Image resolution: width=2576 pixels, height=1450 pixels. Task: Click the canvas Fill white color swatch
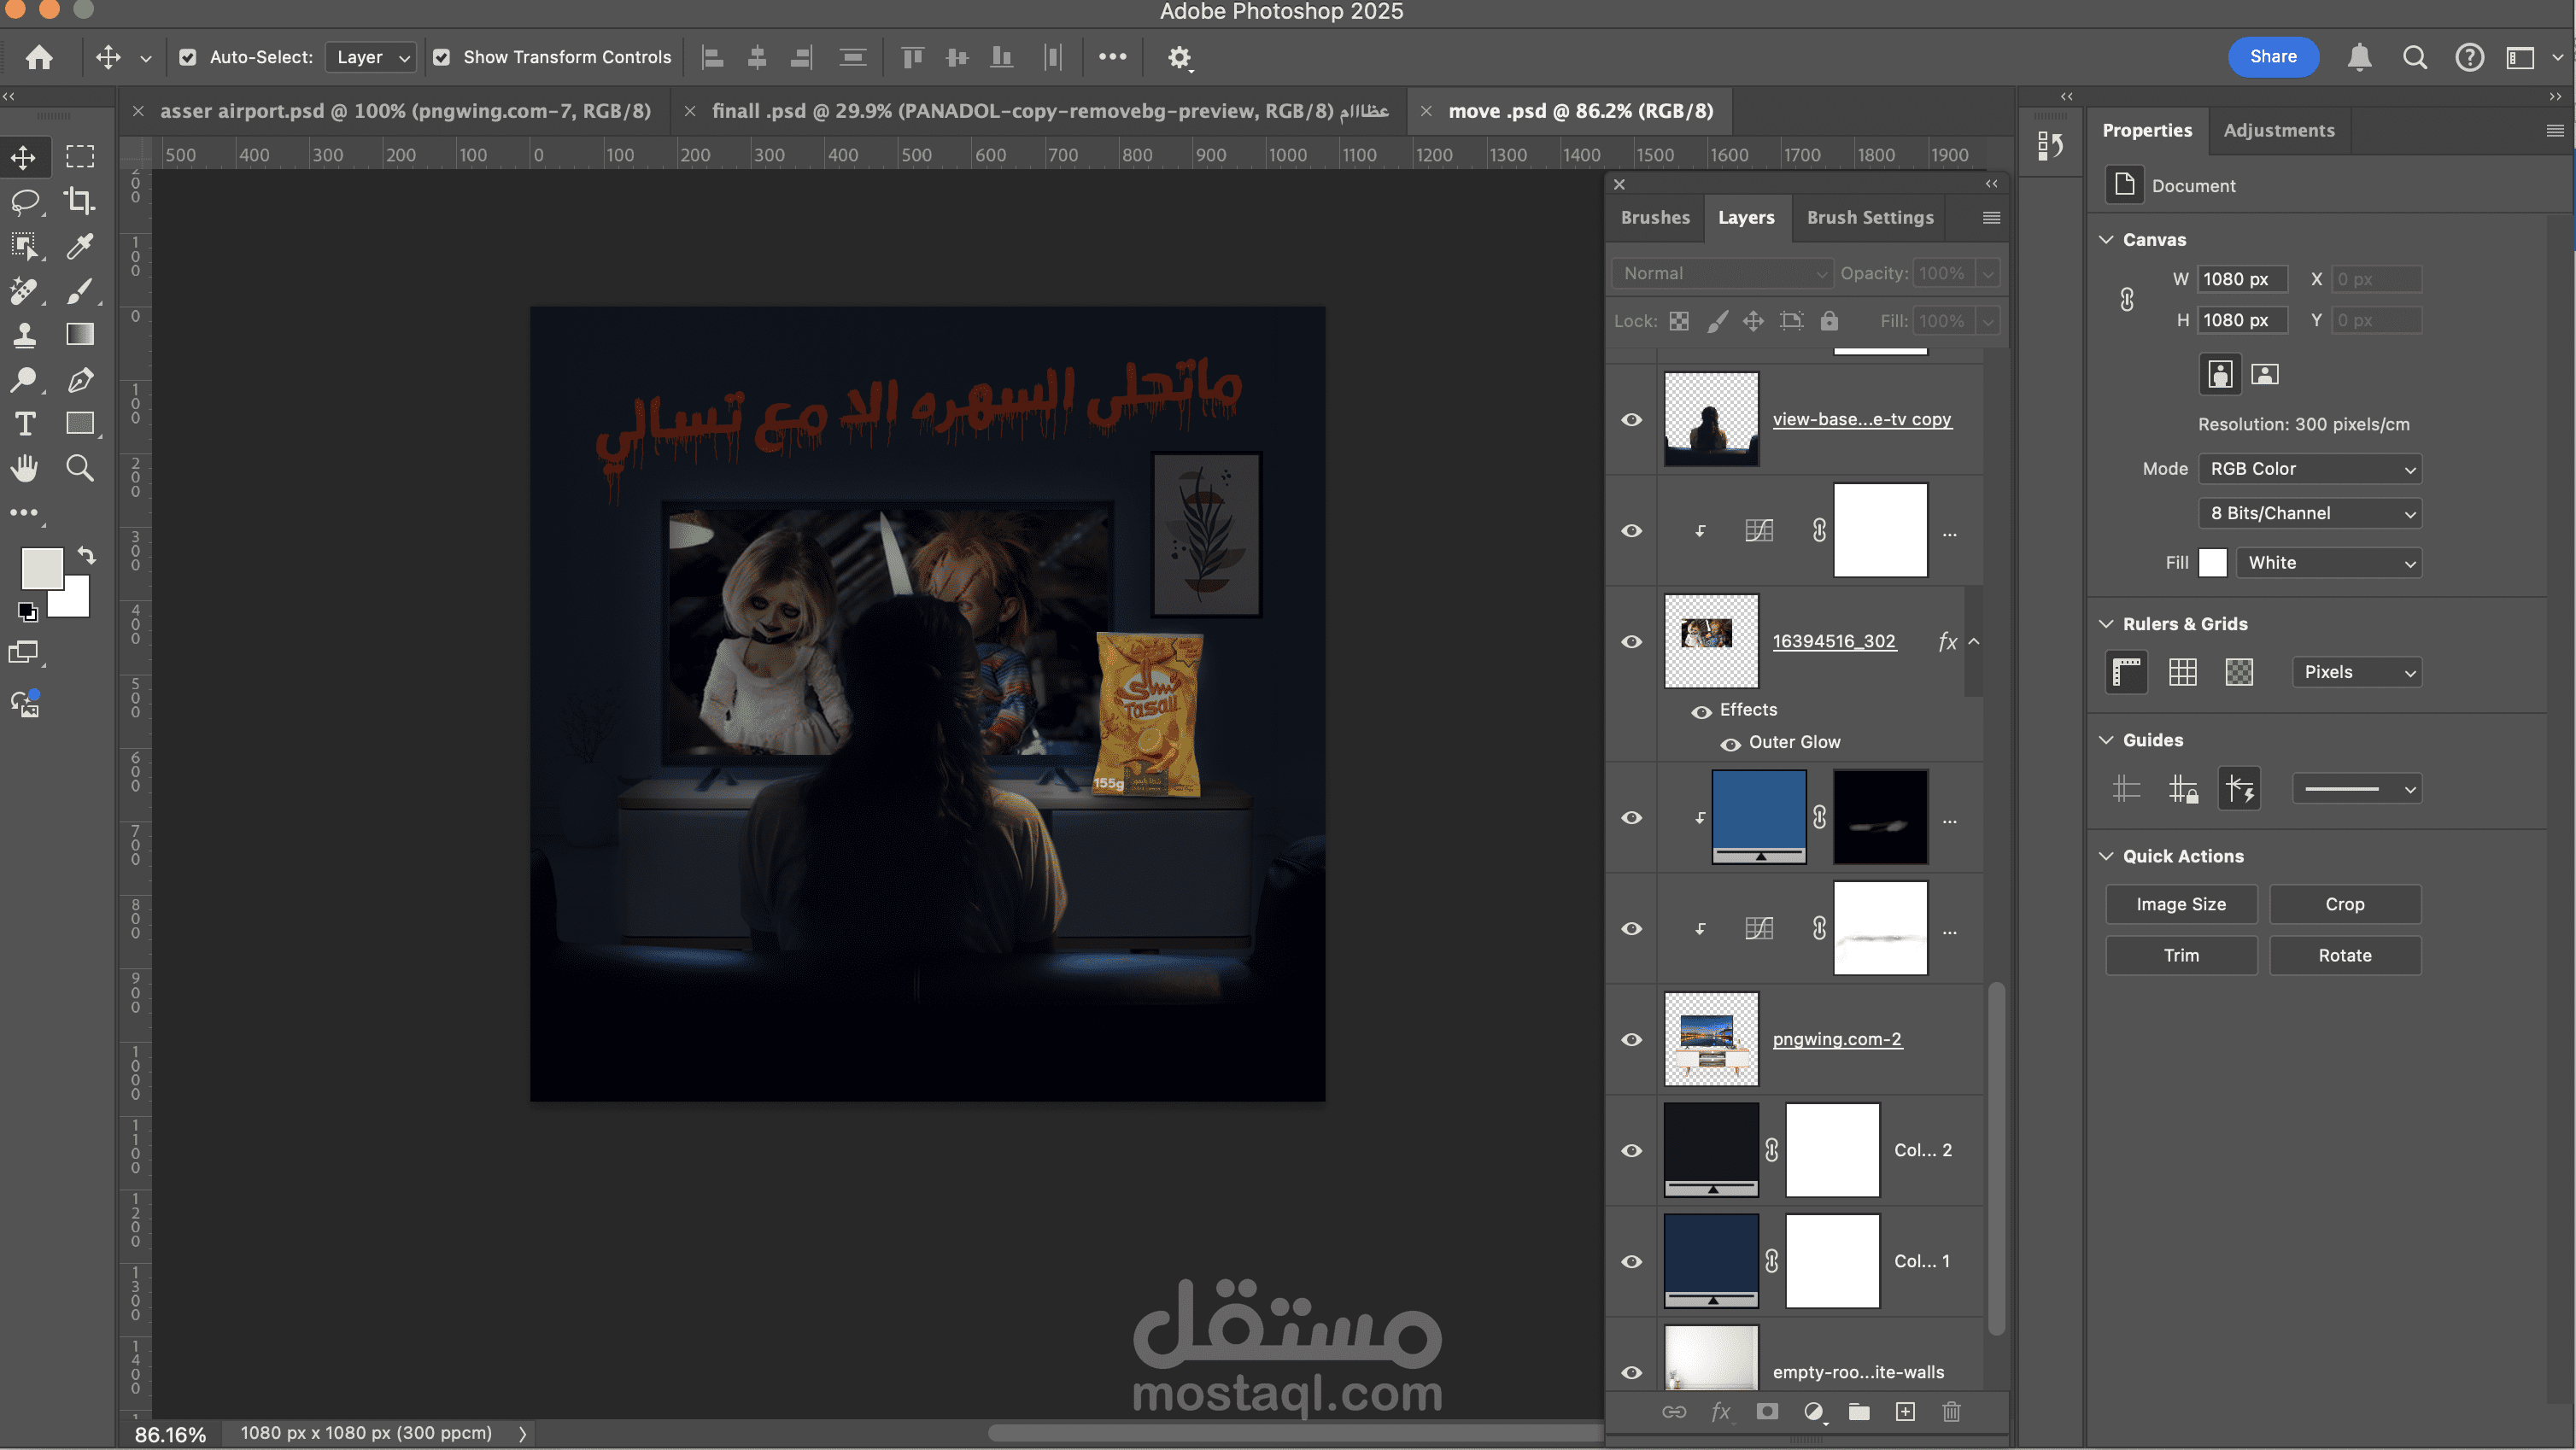point(2212,563)
